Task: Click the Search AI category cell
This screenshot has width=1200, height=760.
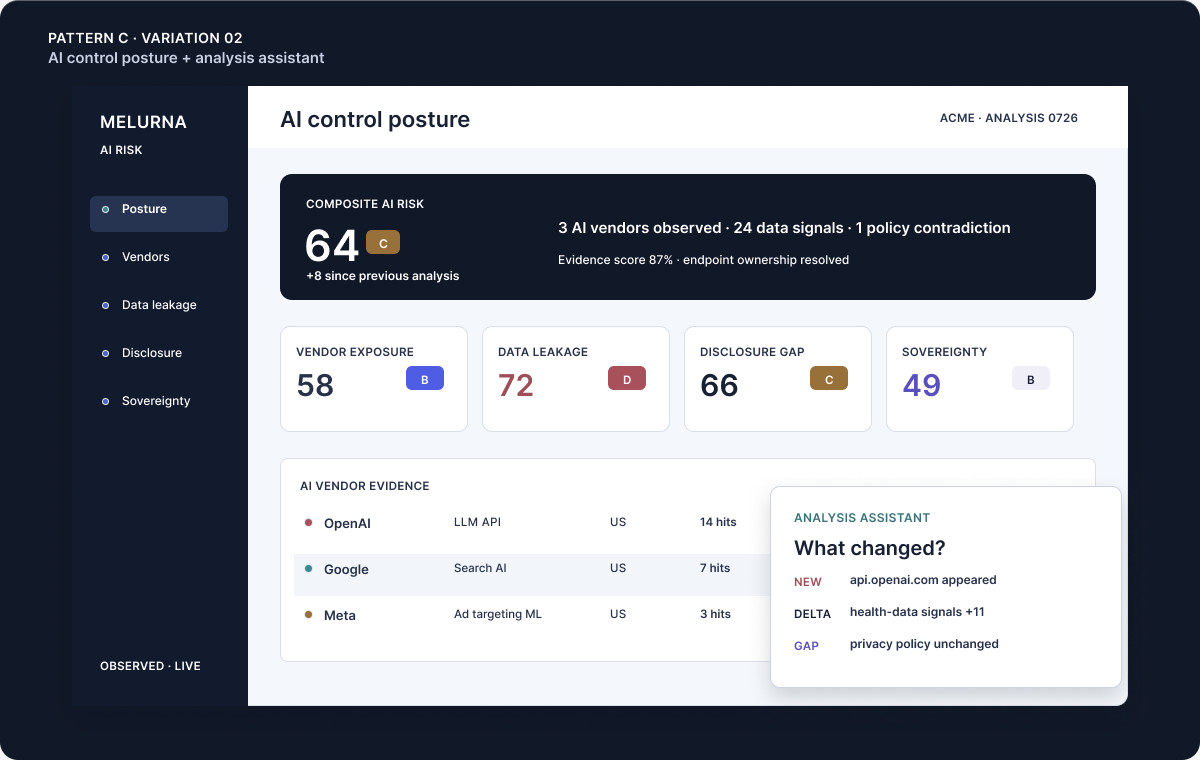Action: 480,568
